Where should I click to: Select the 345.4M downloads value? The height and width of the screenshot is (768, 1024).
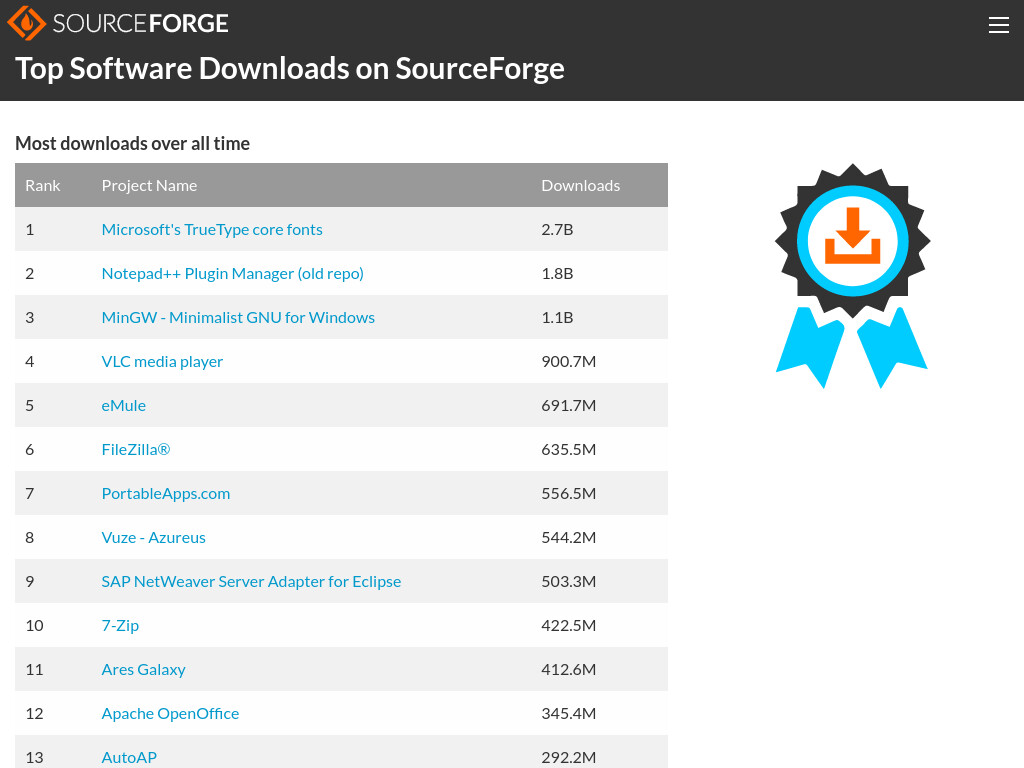[569, 713]
